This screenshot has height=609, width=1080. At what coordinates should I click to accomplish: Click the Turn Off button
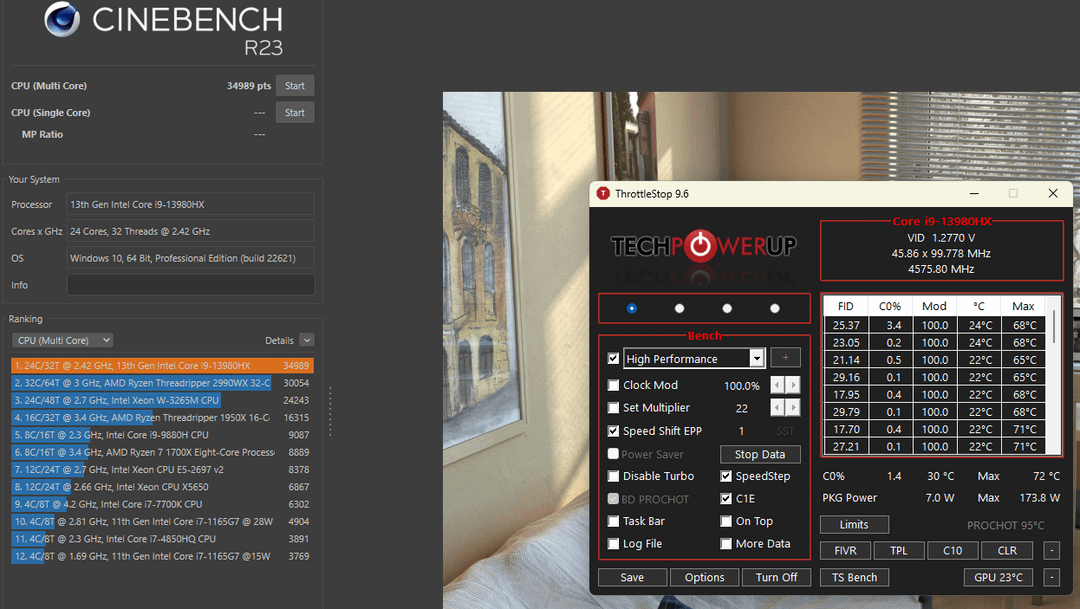[x=776, y=577]
